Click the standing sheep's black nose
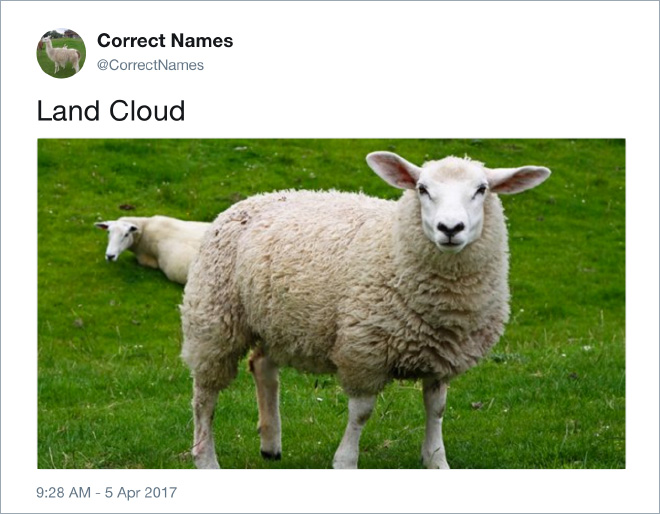Image resolution: width=660 pixels, height=514 pixels. 450,229
